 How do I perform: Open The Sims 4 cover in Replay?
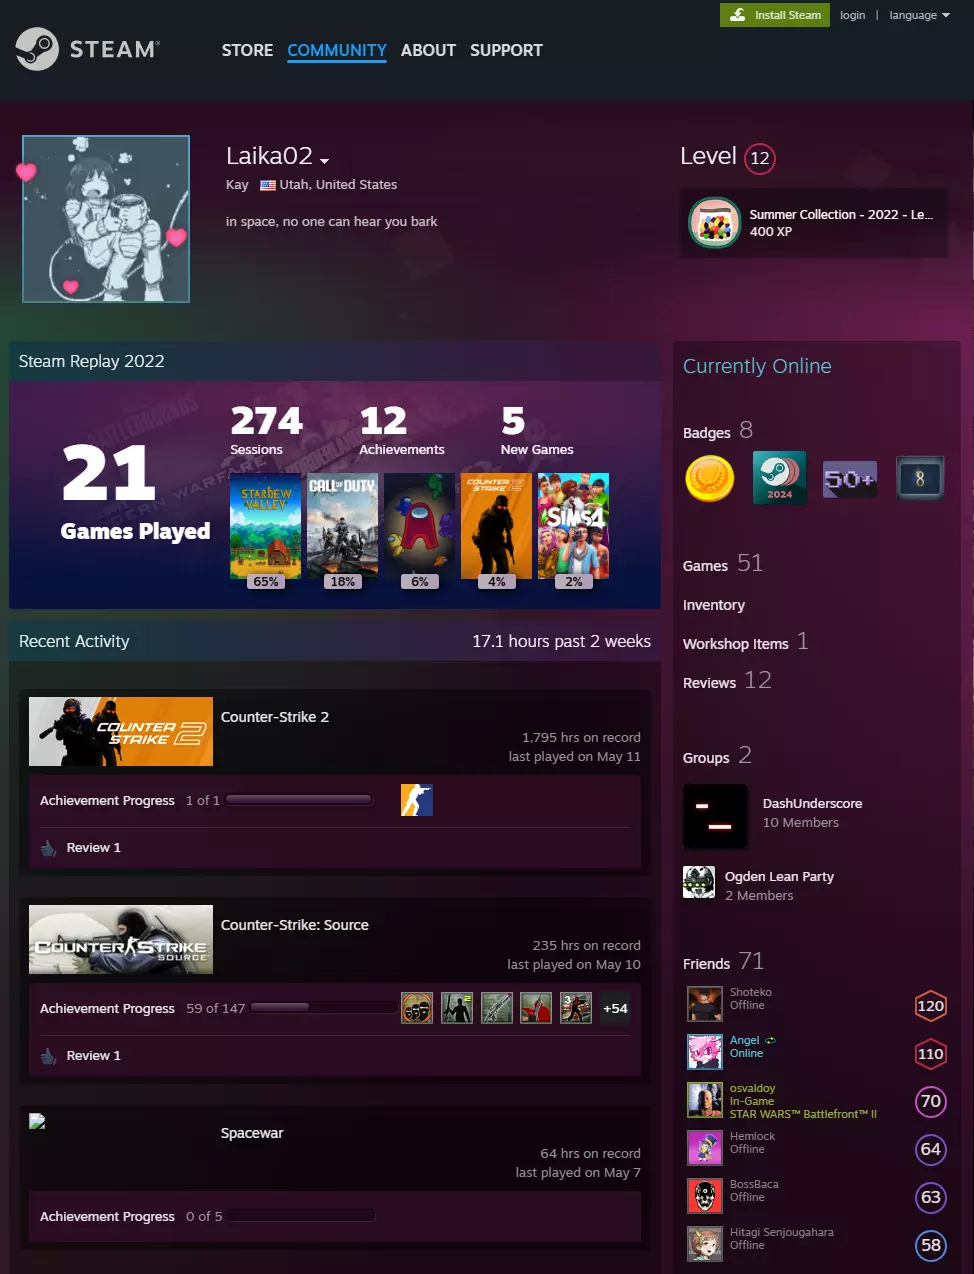(573, 526)
